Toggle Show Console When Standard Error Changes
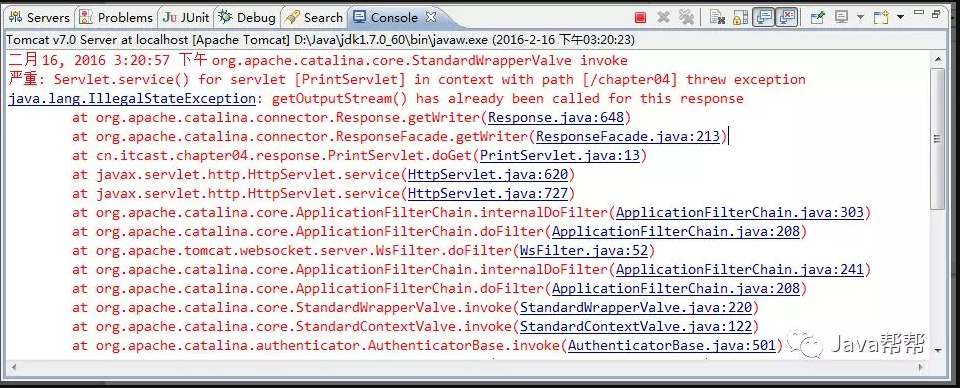Screen dimensions: 960x388 coord(786,17)
